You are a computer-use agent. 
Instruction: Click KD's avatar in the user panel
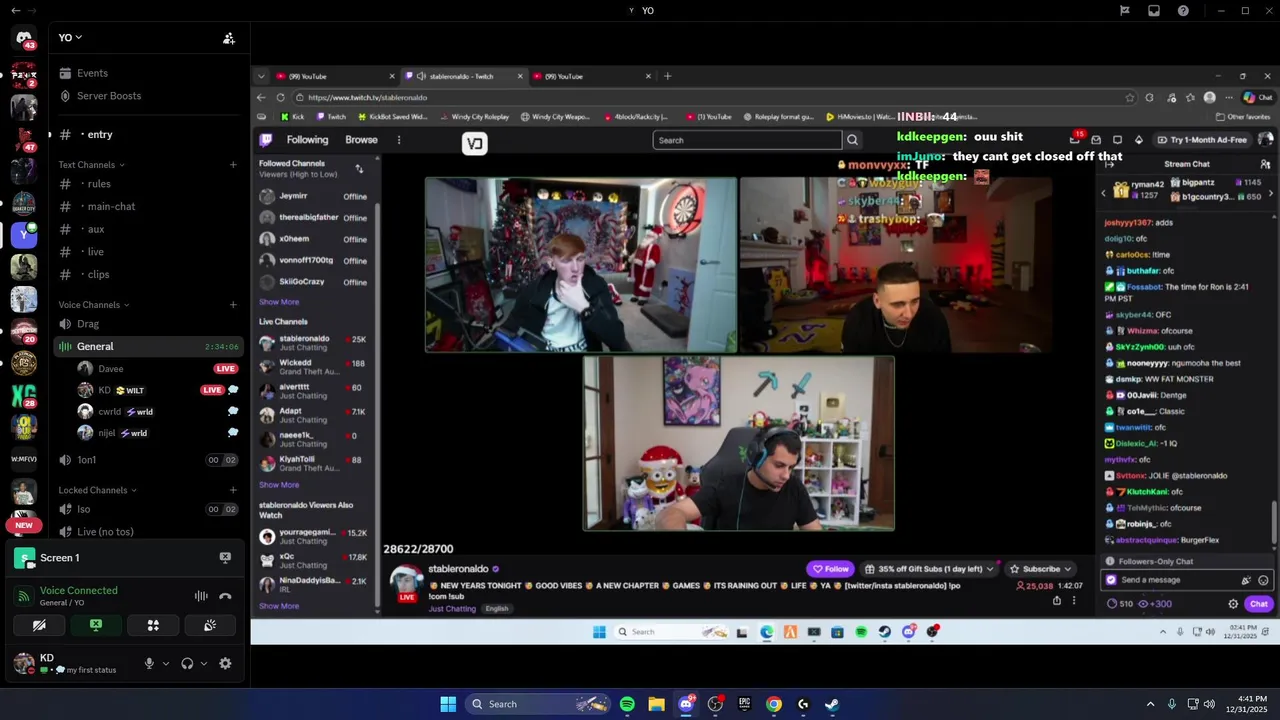coord(24,663)
